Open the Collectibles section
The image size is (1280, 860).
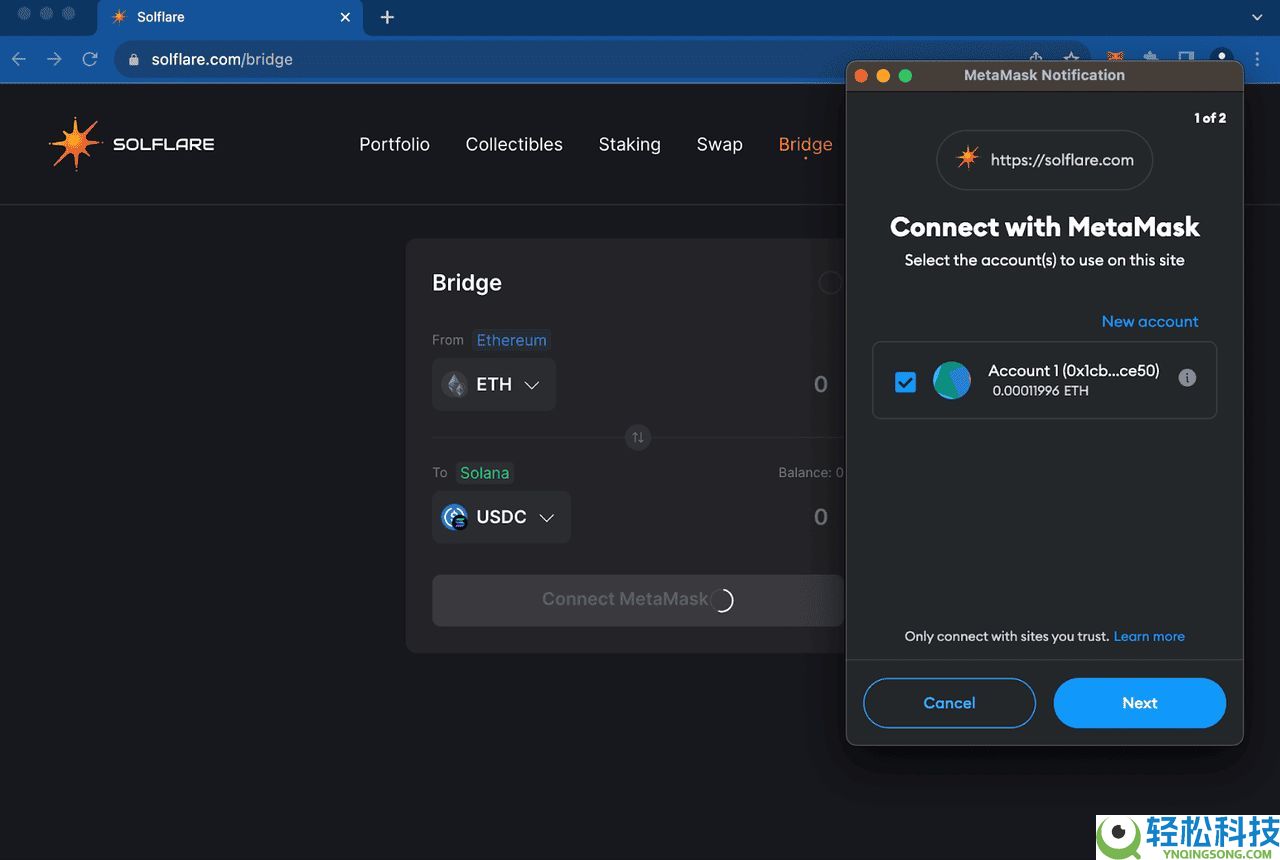(514, 144)
